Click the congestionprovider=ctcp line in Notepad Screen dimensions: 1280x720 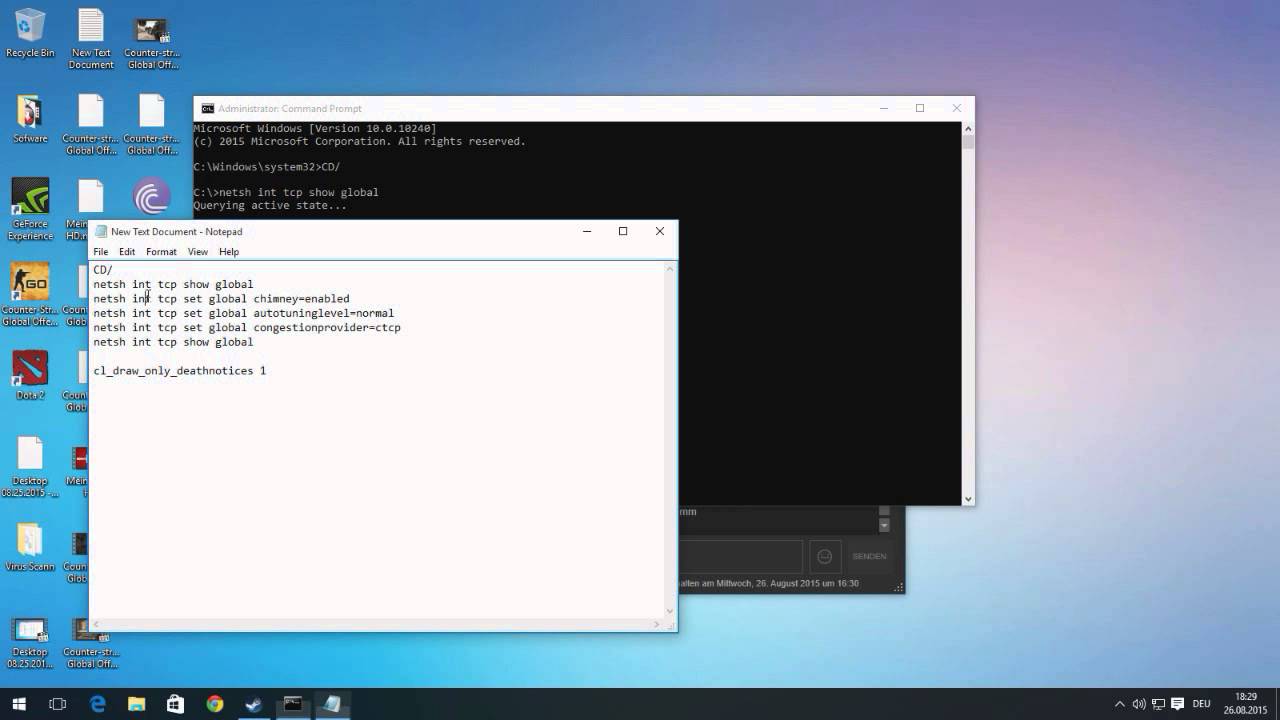247,327
